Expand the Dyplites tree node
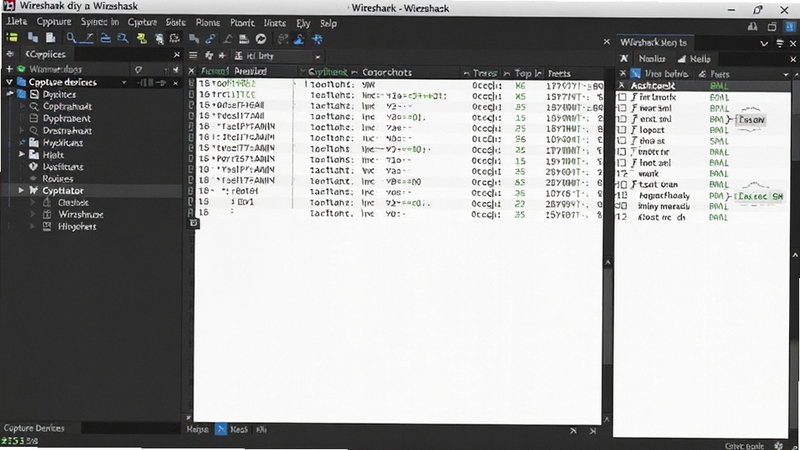 (10, 94)
